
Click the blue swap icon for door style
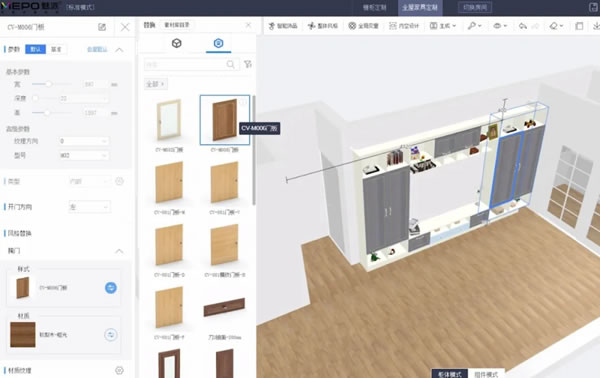click(x=111, y=288)
